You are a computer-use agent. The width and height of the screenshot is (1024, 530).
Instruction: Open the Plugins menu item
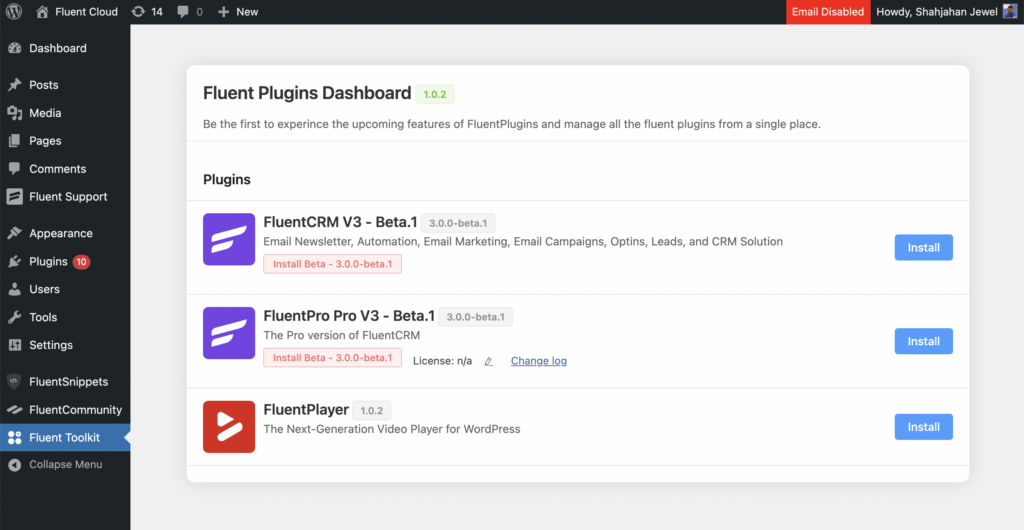point(48,262)
